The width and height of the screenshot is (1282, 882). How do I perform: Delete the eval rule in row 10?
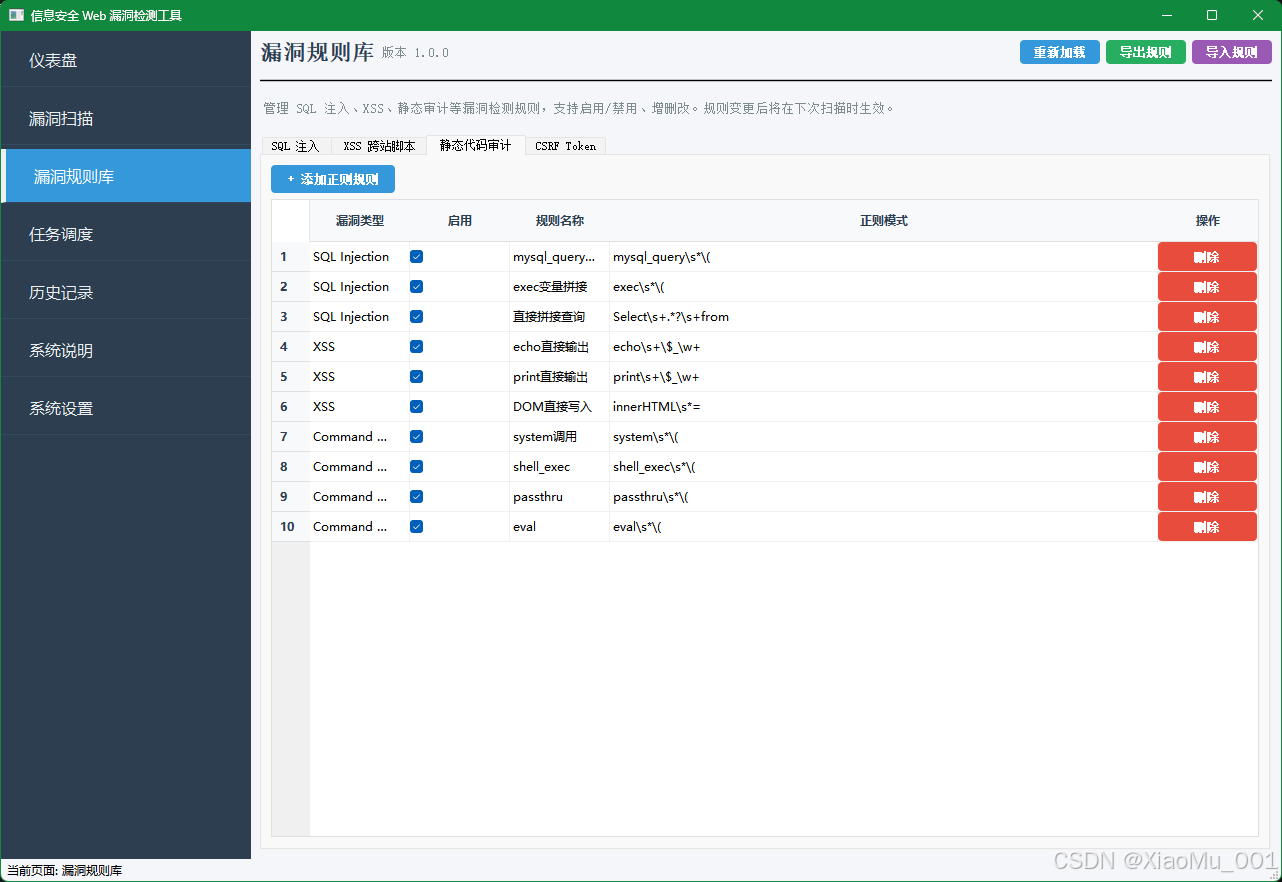click(x=1207, y=527)
